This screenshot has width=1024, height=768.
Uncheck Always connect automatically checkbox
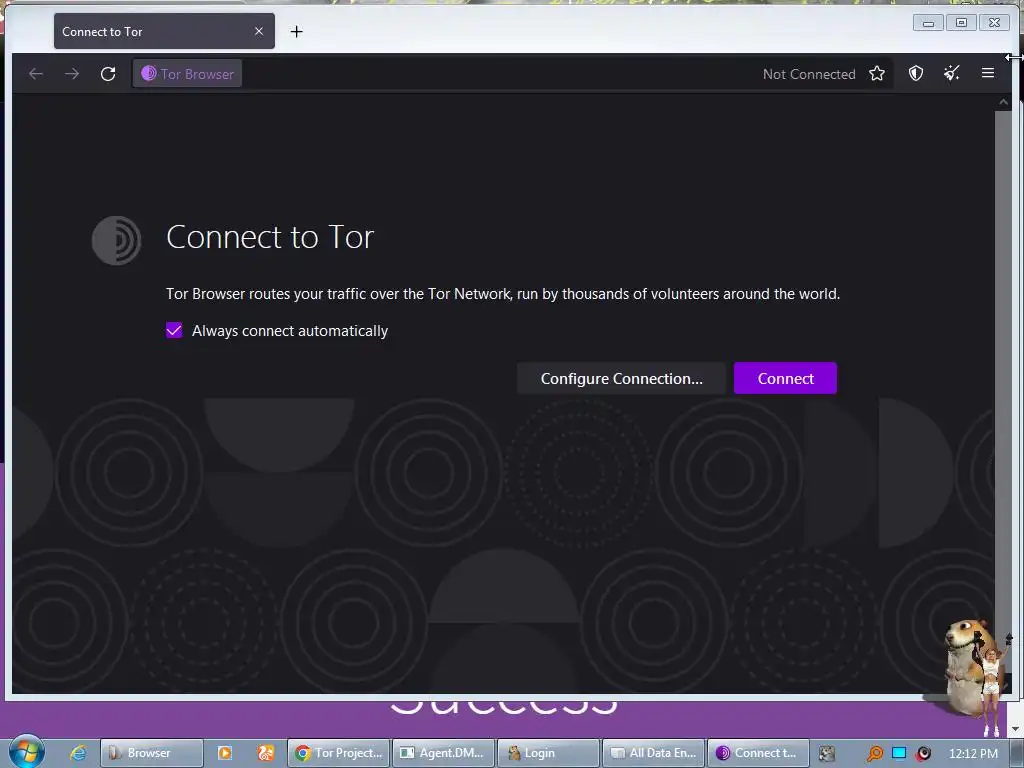tap(174, 330)
